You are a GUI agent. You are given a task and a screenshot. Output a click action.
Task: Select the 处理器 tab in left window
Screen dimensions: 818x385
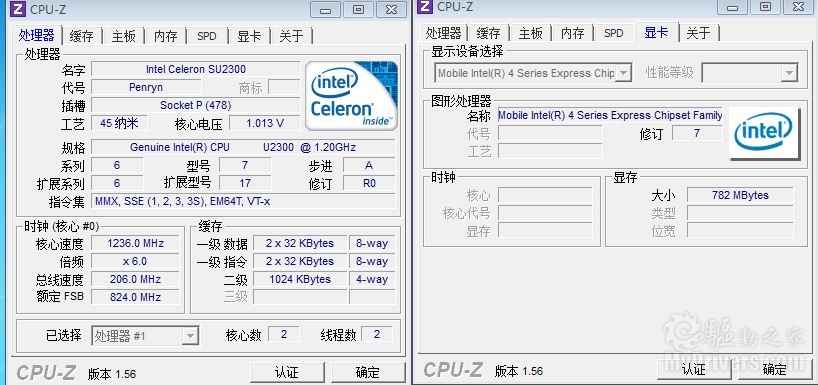[x=36, y=35]
